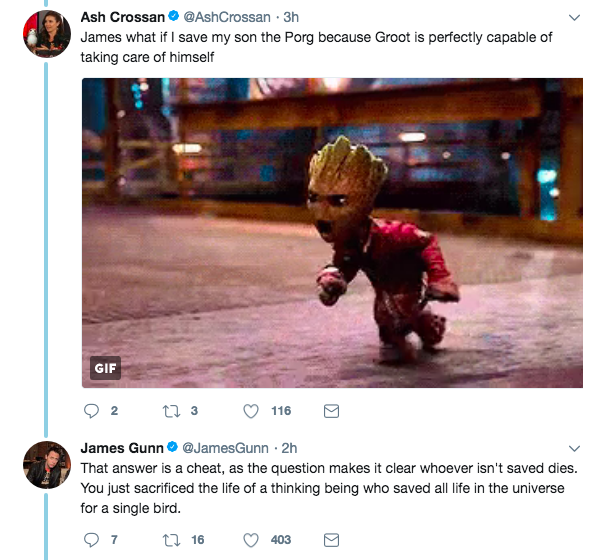The width and height of the screenshot is (606, 560).
Task: Retweet Ash Crossan's Groot tweet
Action: click(x=169, y=411)
